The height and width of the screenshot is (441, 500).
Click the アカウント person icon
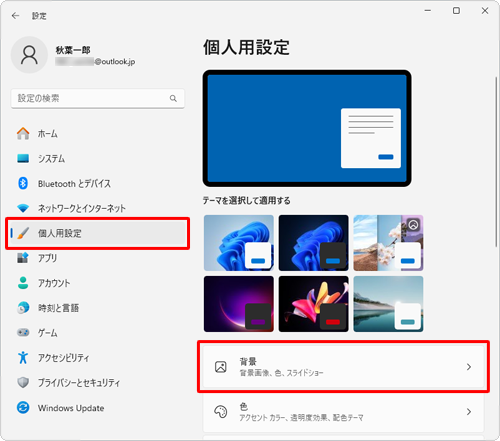click(23, 283)
